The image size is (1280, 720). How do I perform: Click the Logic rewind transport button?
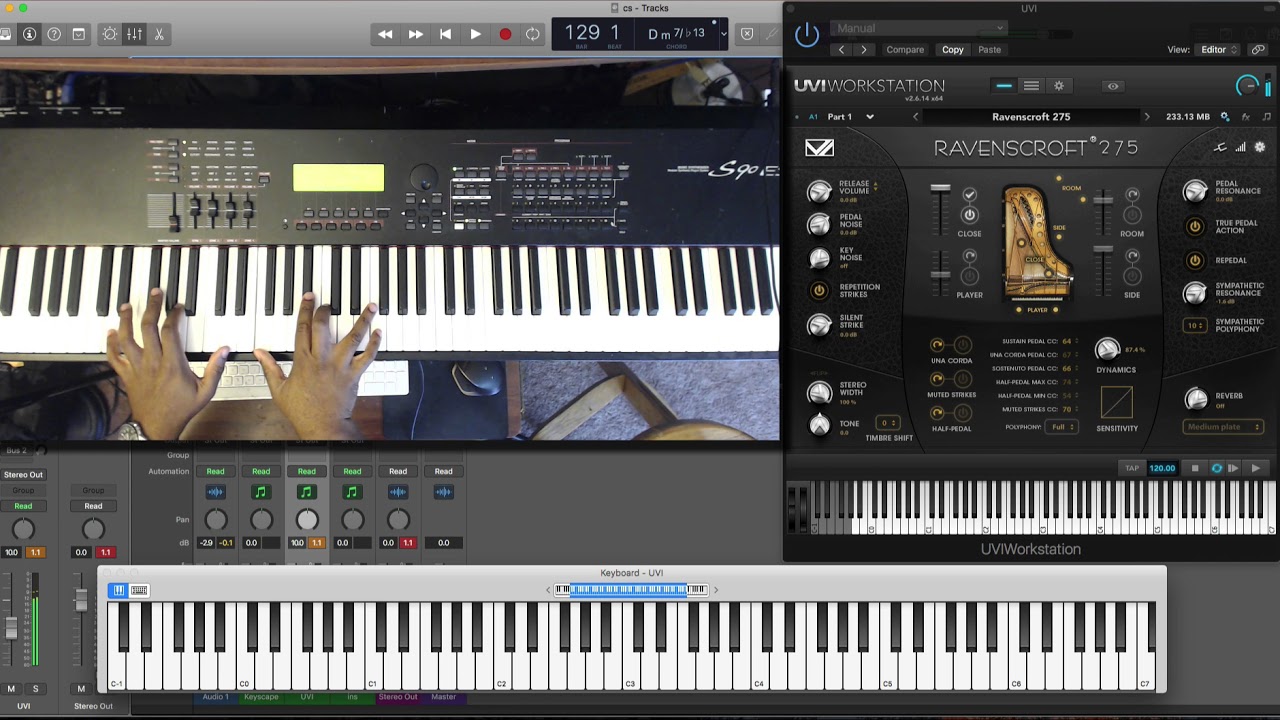tap(385, 34)
